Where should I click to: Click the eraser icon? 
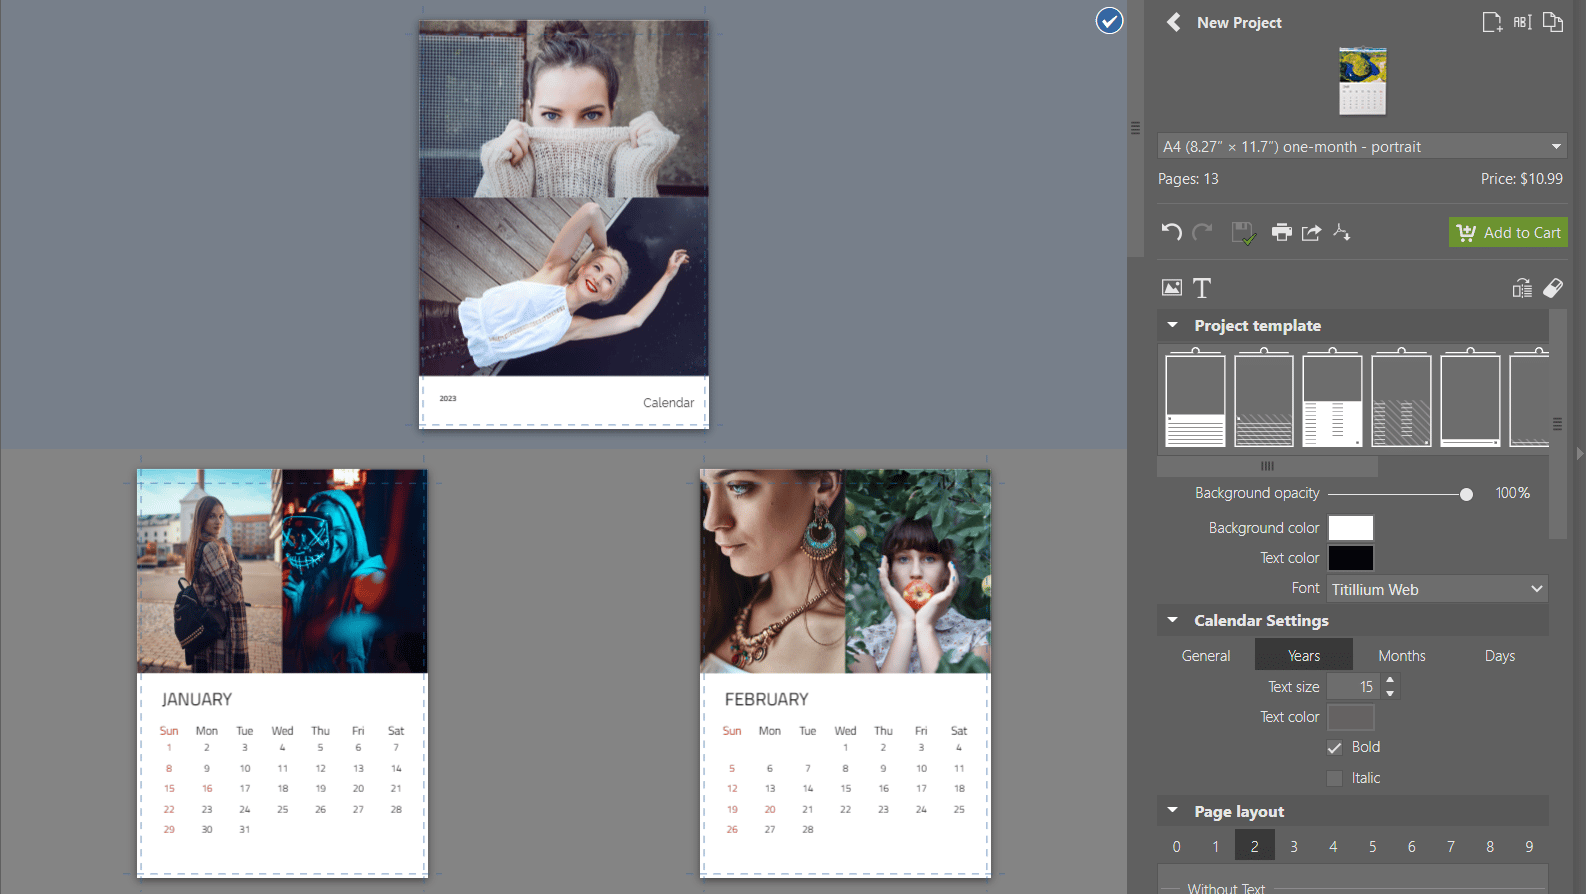click(1553, 288)
